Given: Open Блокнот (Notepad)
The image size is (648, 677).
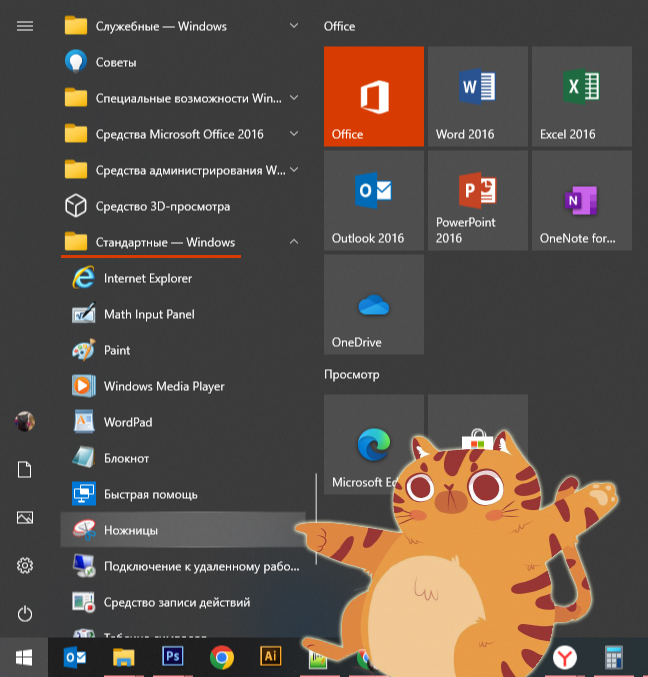Looking at the screenshot, I should [126, 458].
